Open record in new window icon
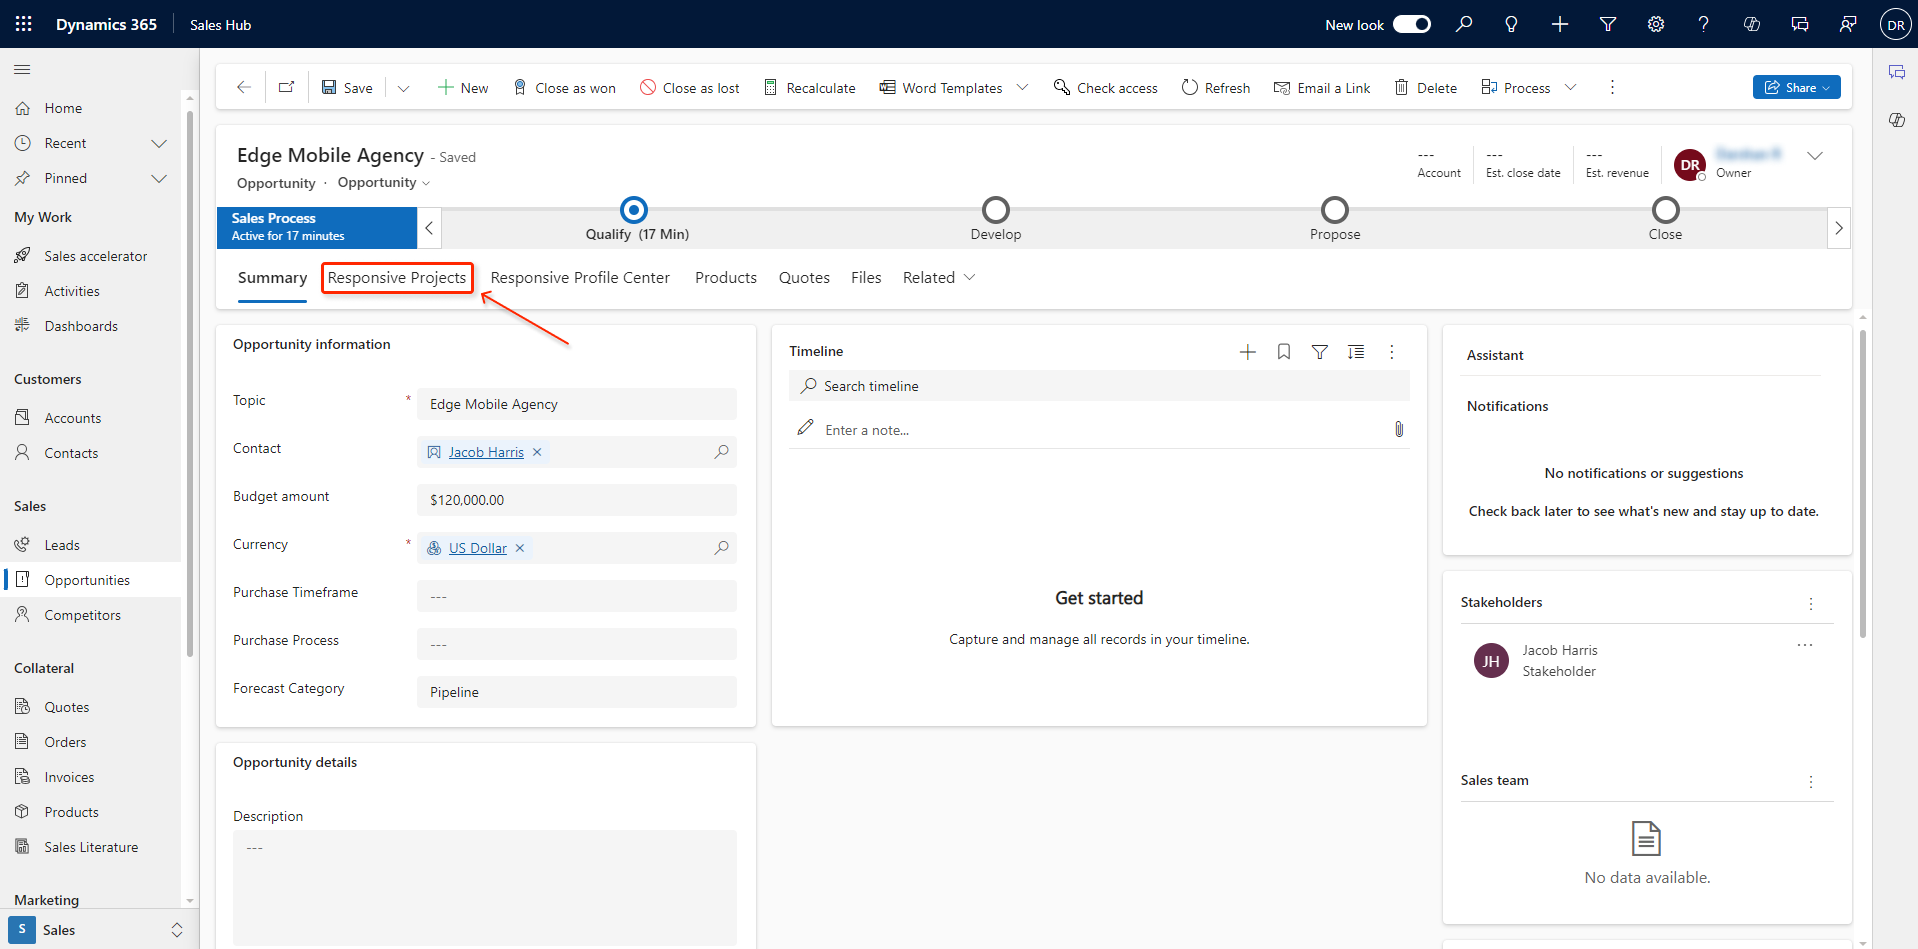This screenshot has height=949, width=1918. 286,87
